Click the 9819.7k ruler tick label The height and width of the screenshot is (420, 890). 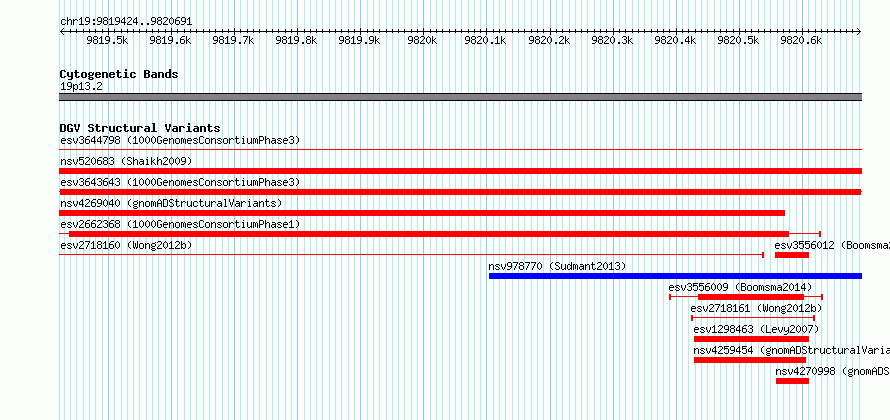[x=233, y=40]
